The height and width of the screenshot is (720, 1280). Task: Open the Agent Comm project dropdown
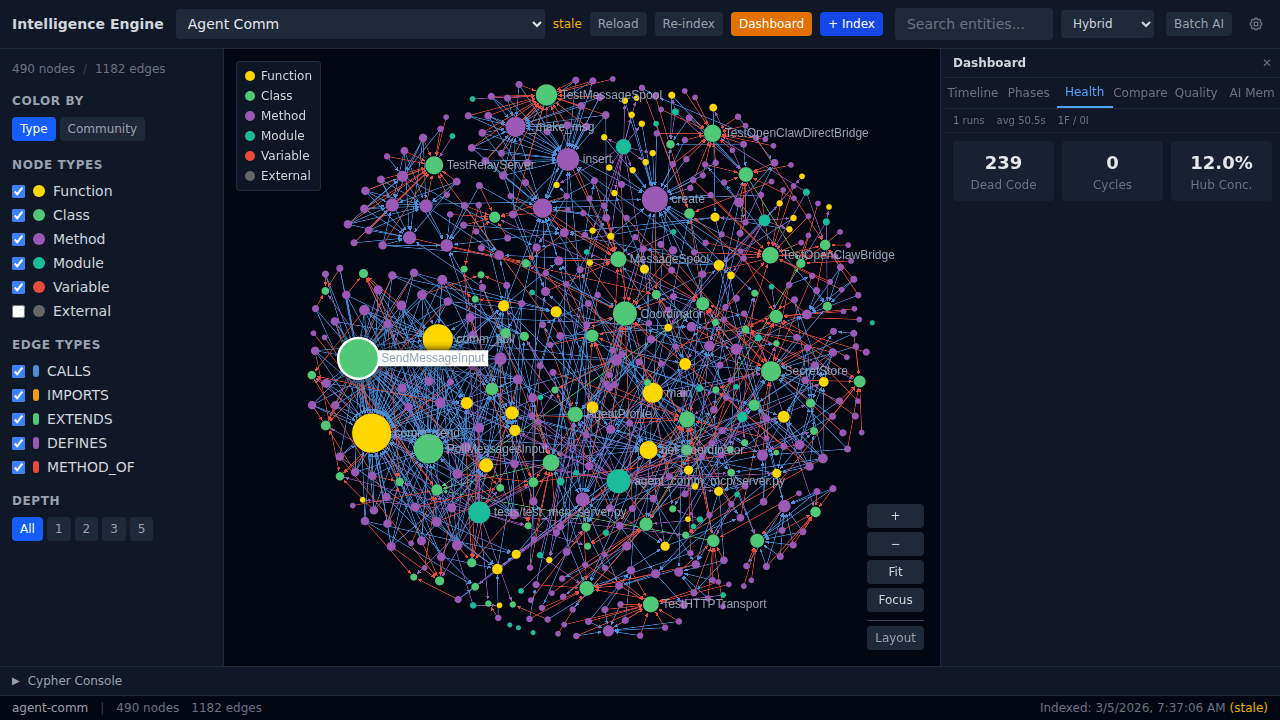360,24
